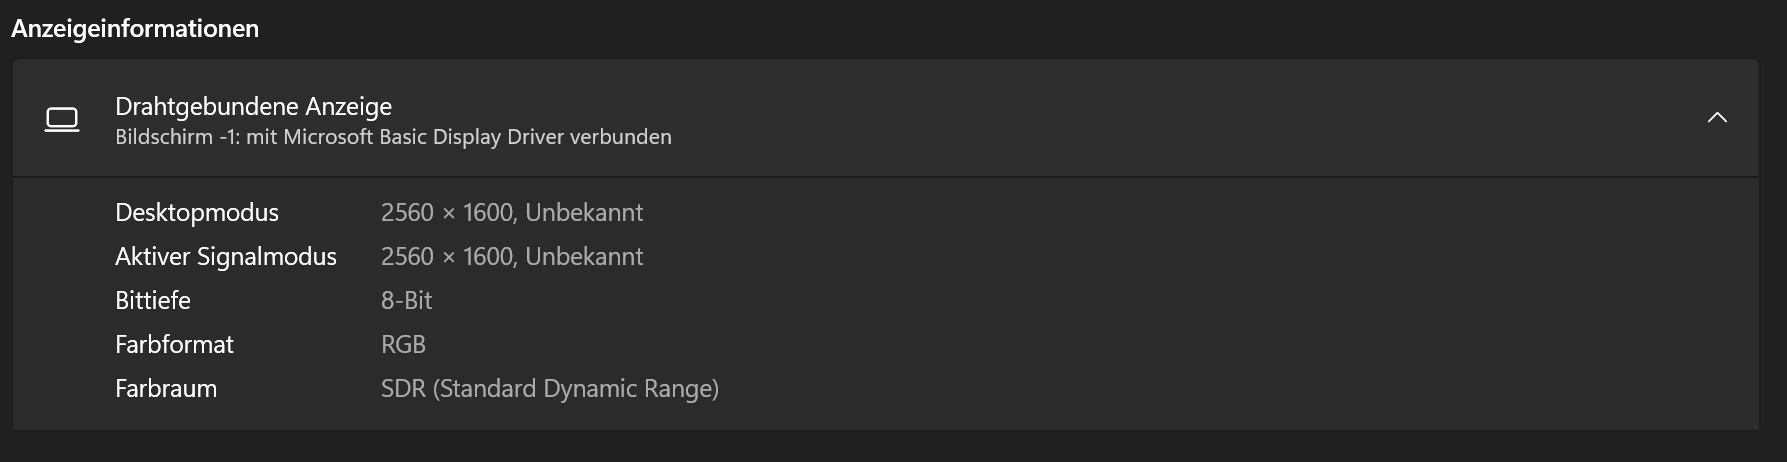Select the Drahtgebundene Anzeige title
The image size is (1787, 462).
tap(253, 106)
